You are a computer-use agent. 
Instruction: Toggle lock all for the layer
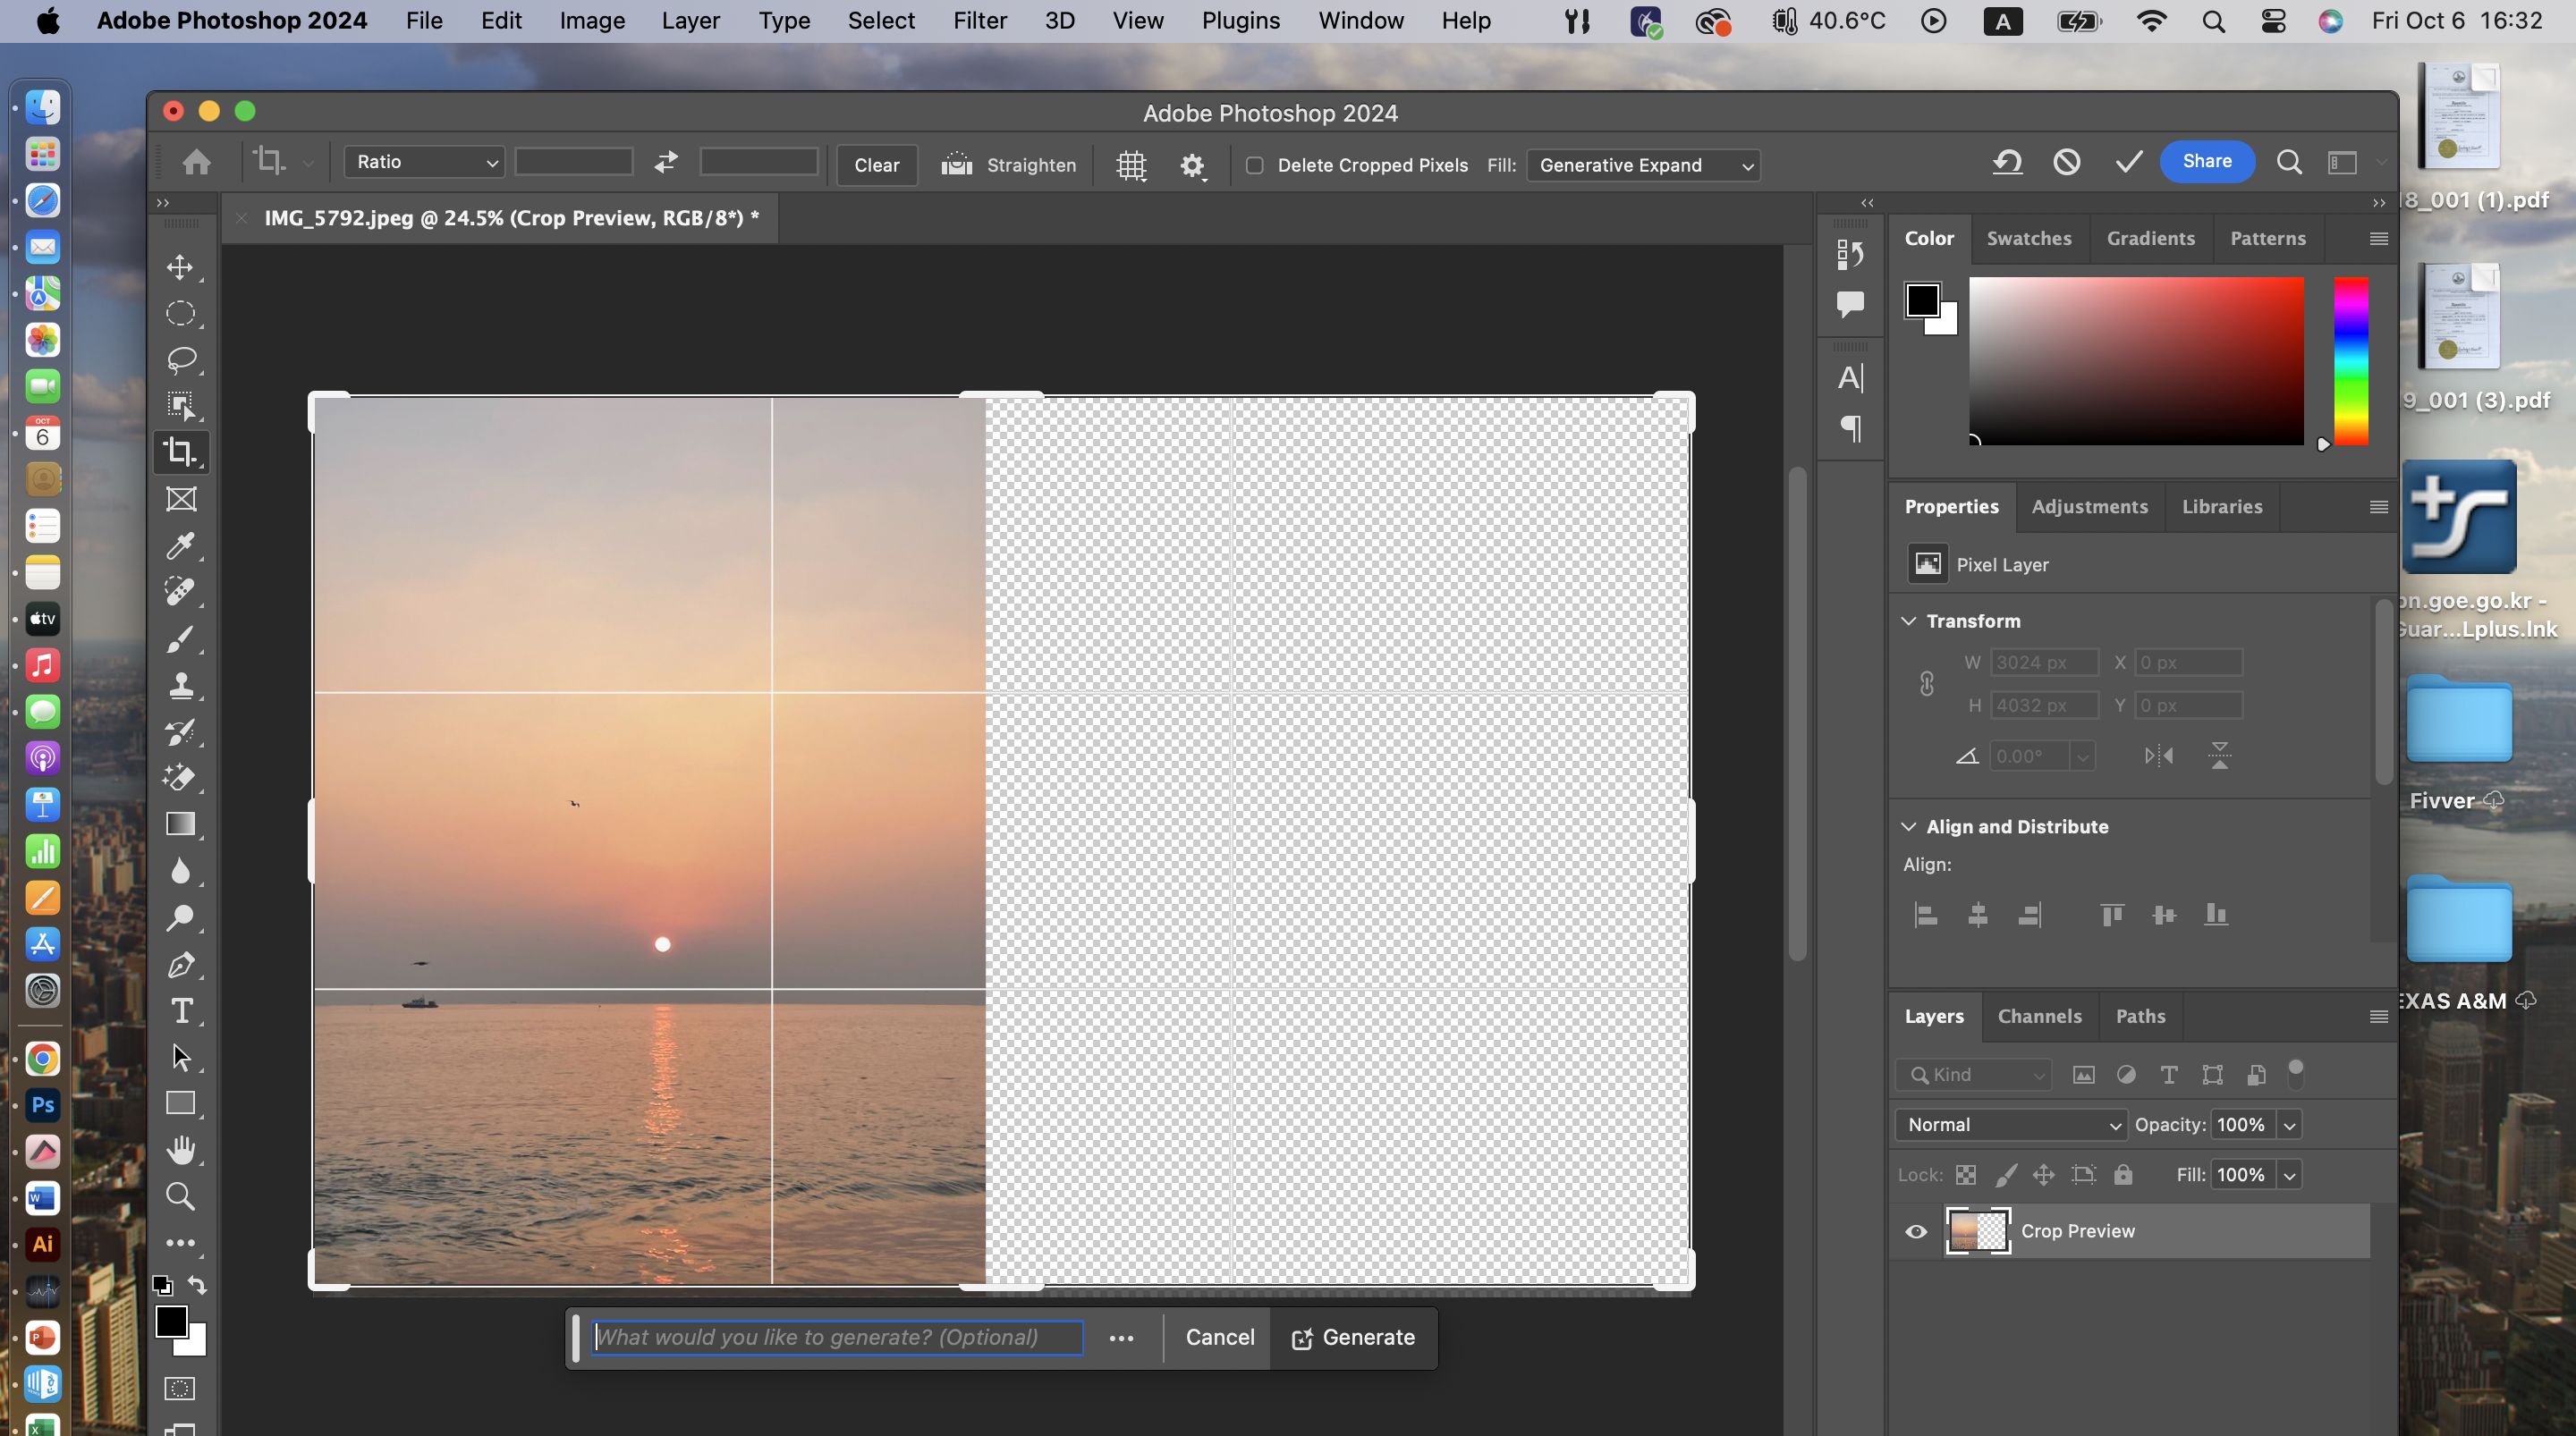pyautogui.click(x=2123, y=1174)
